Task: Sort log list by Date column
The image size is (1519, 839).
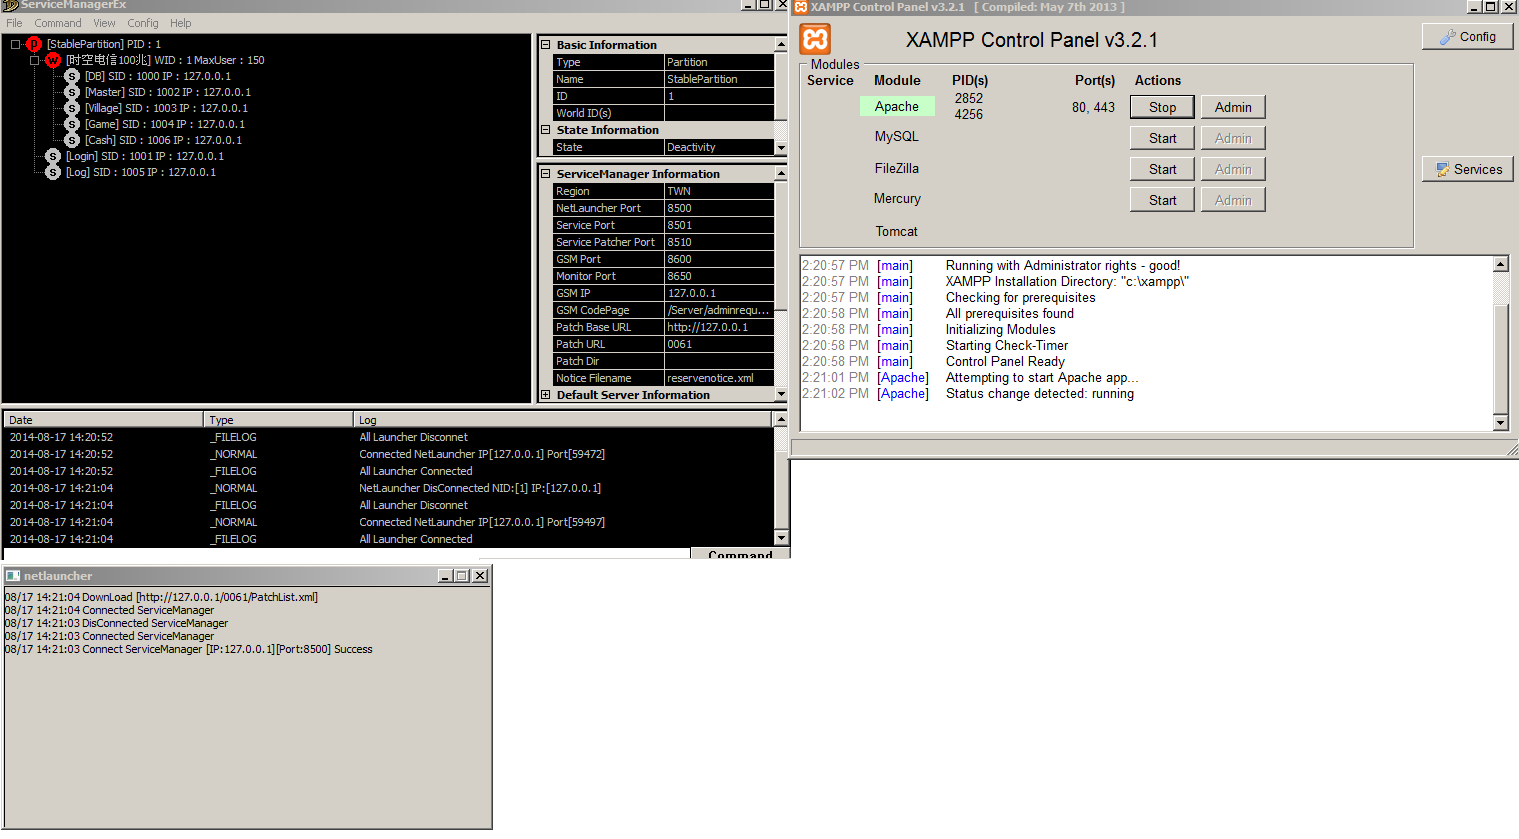Action: pyautogui.click(x=104, y=420)
